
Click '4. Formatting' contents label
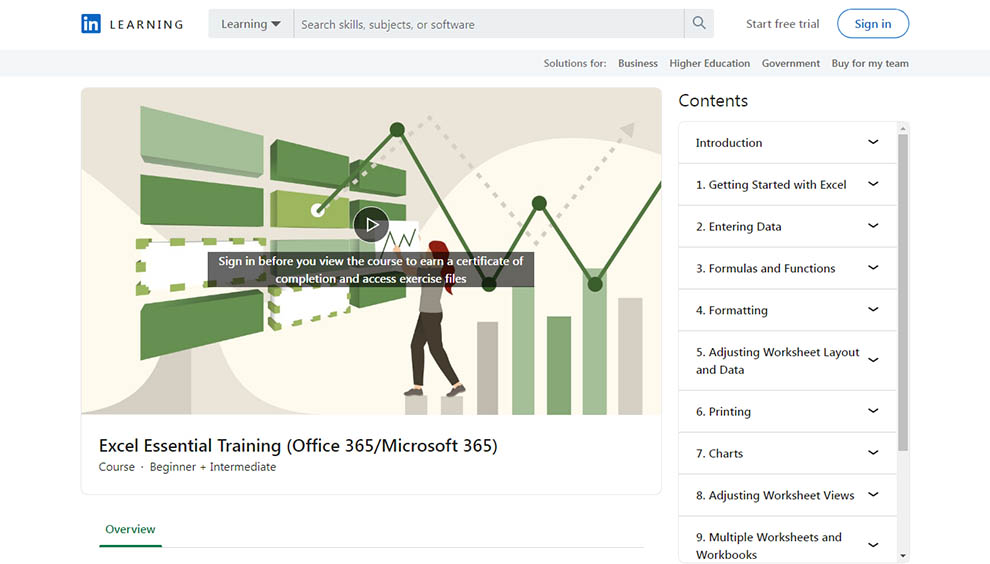(732, 311)
